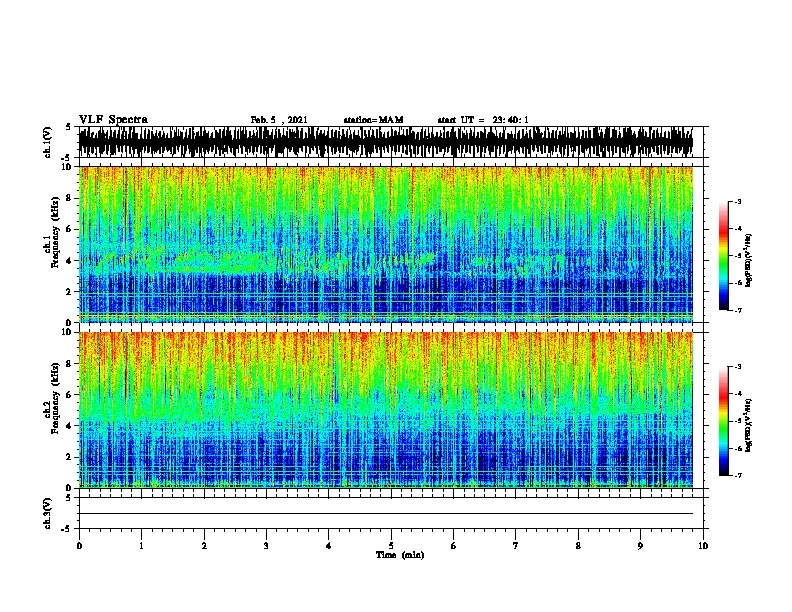Click the '10' tick on ch.1 frequency axis

(x=67, y=167)
